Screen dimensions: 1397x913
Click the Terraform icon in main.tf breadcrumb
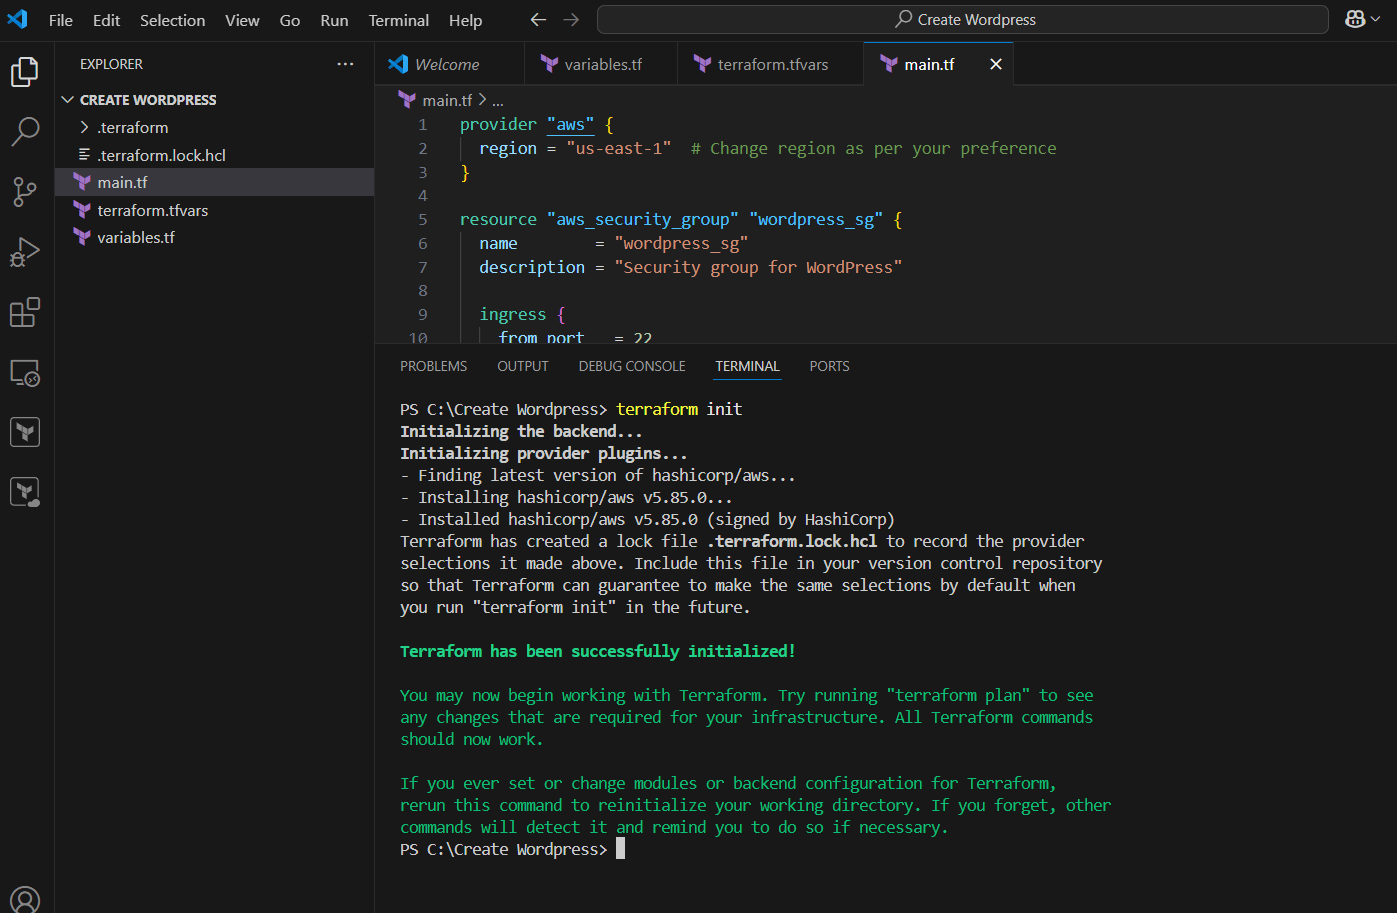(x=407, y=99)
